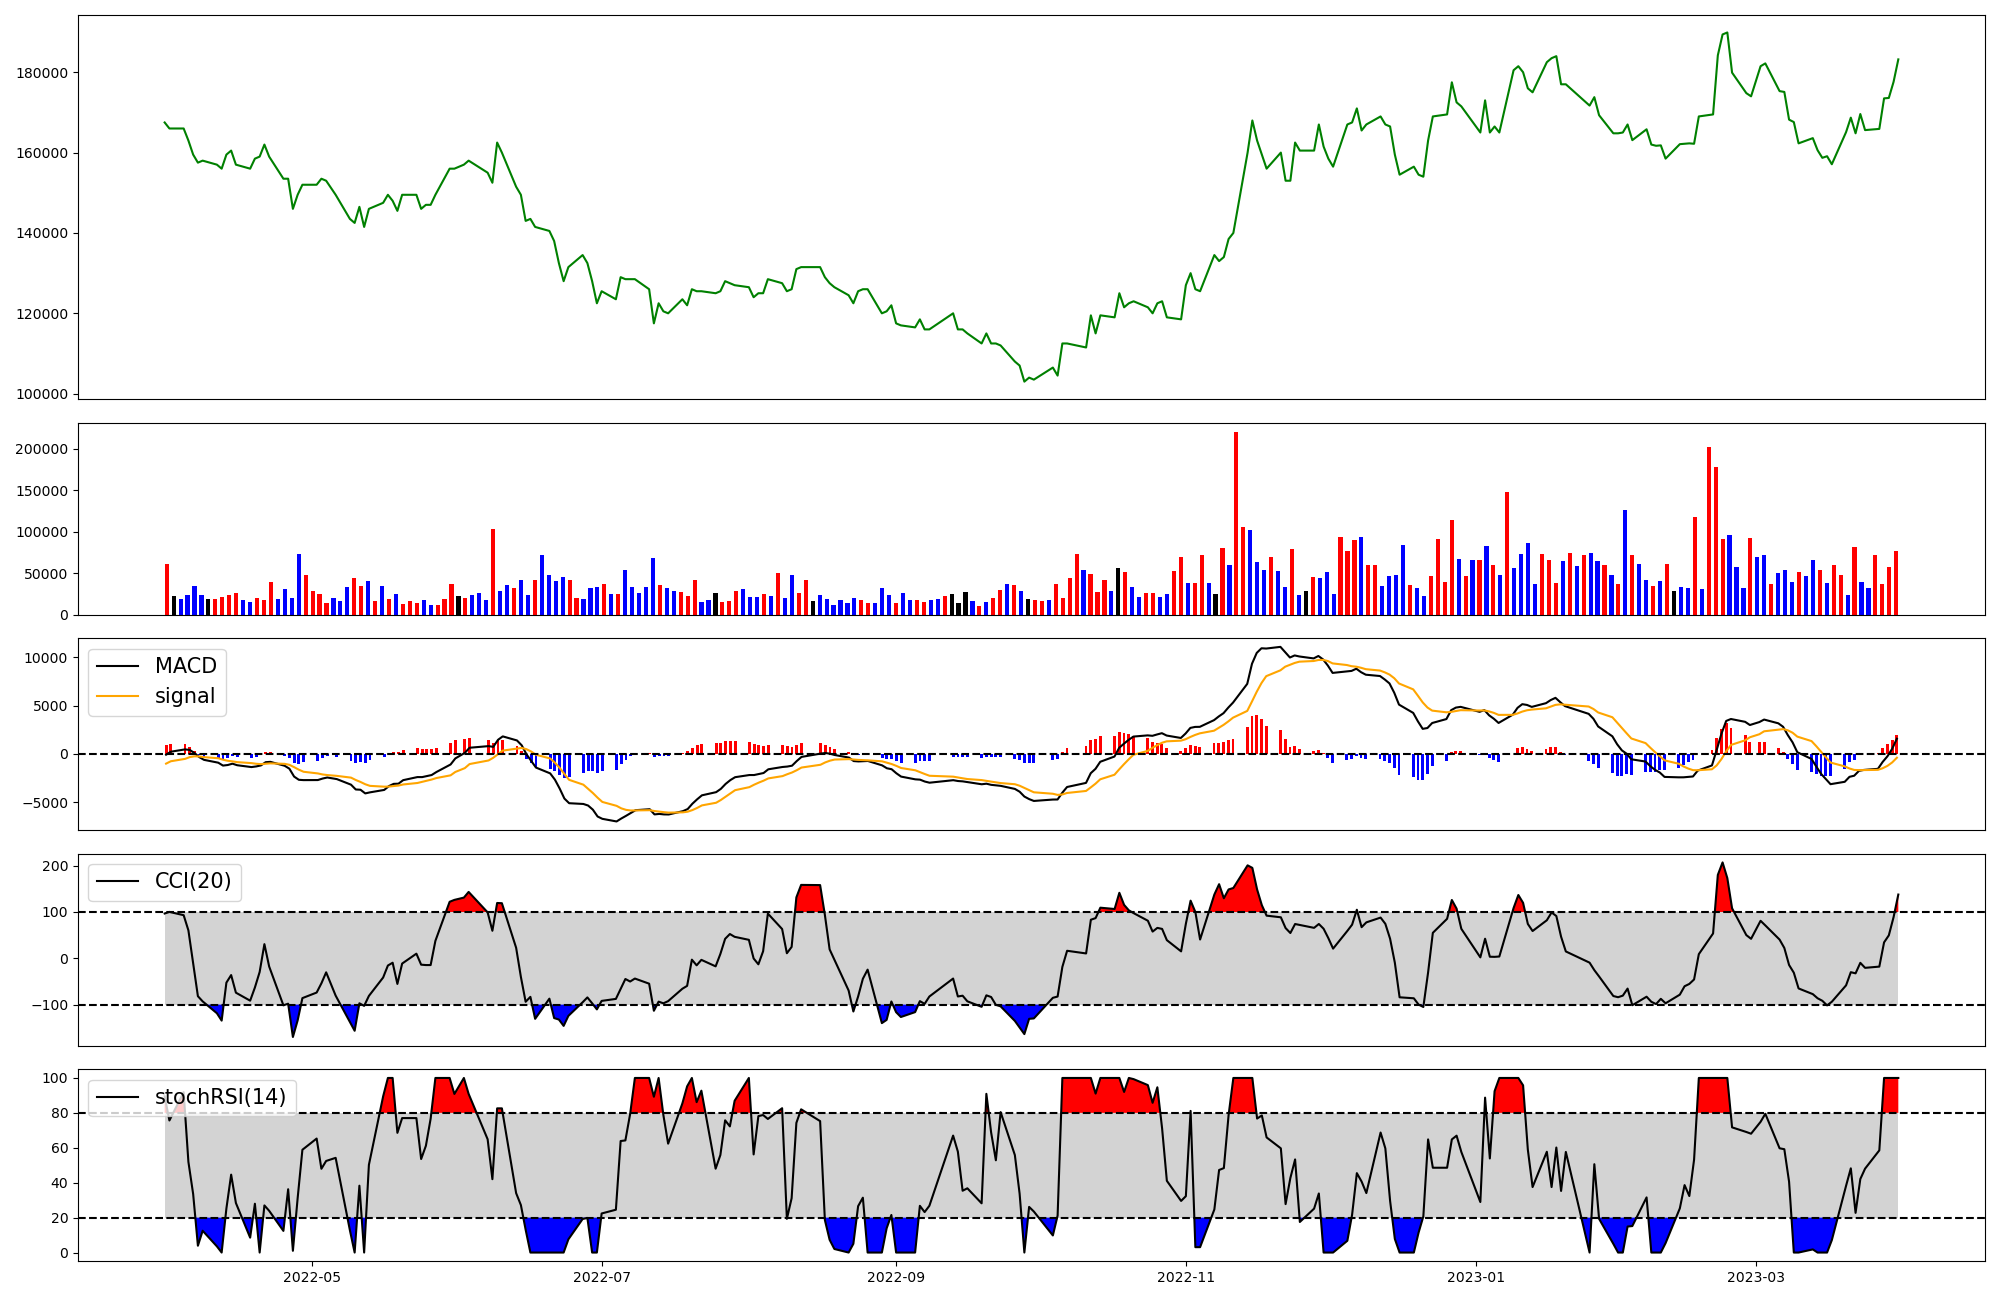Image resolution: width=2000 pixels, height=1300 pixels.
Task: Click the 80 stochRSI axis label
Action: (60, 1113)
